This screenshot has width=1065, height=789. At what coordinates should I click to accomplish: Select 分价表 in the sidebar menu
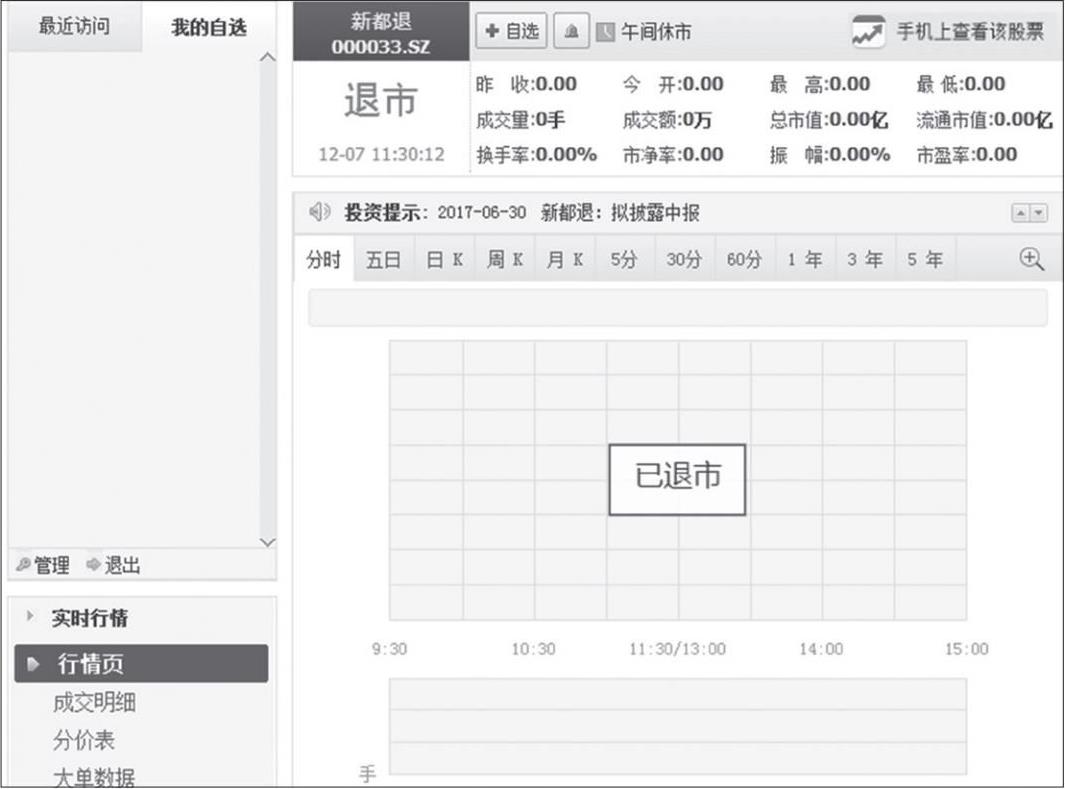(84, 740)
